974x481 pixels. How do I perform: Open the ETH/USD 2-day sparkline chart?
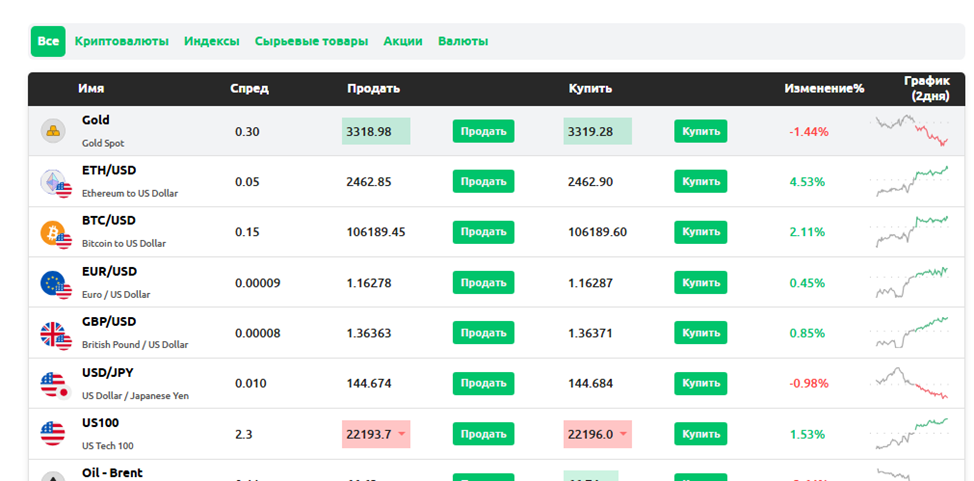click(911, 181)
